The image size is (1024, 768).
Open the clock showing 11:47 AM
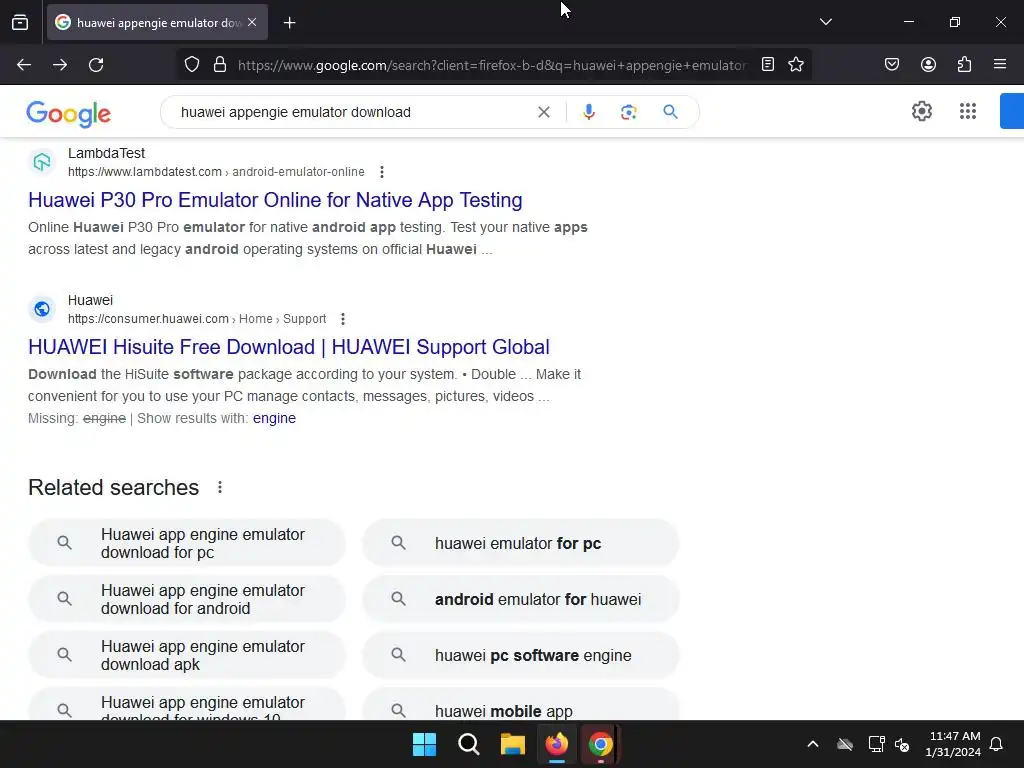coord(953,744)
